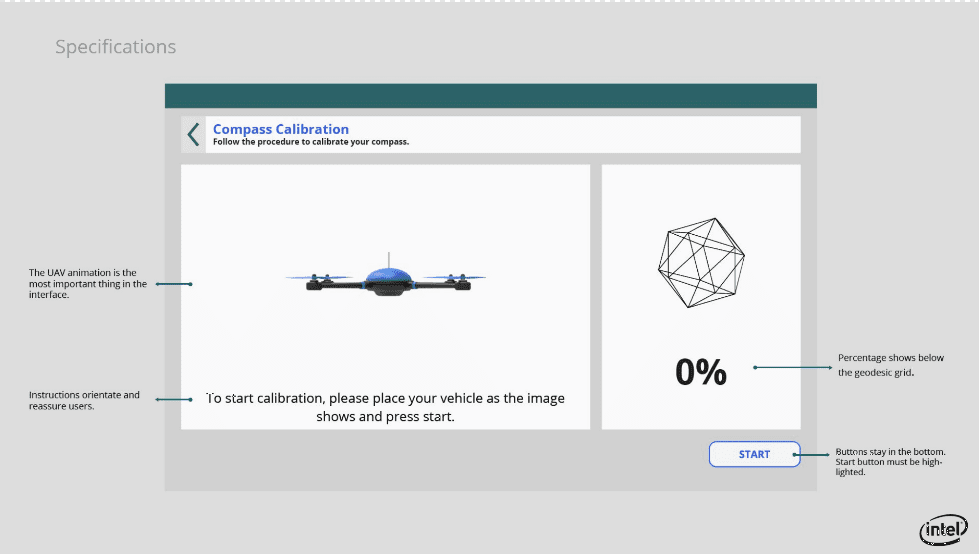Click the 'Follow the procedure' subtitle

click(311, 142)
